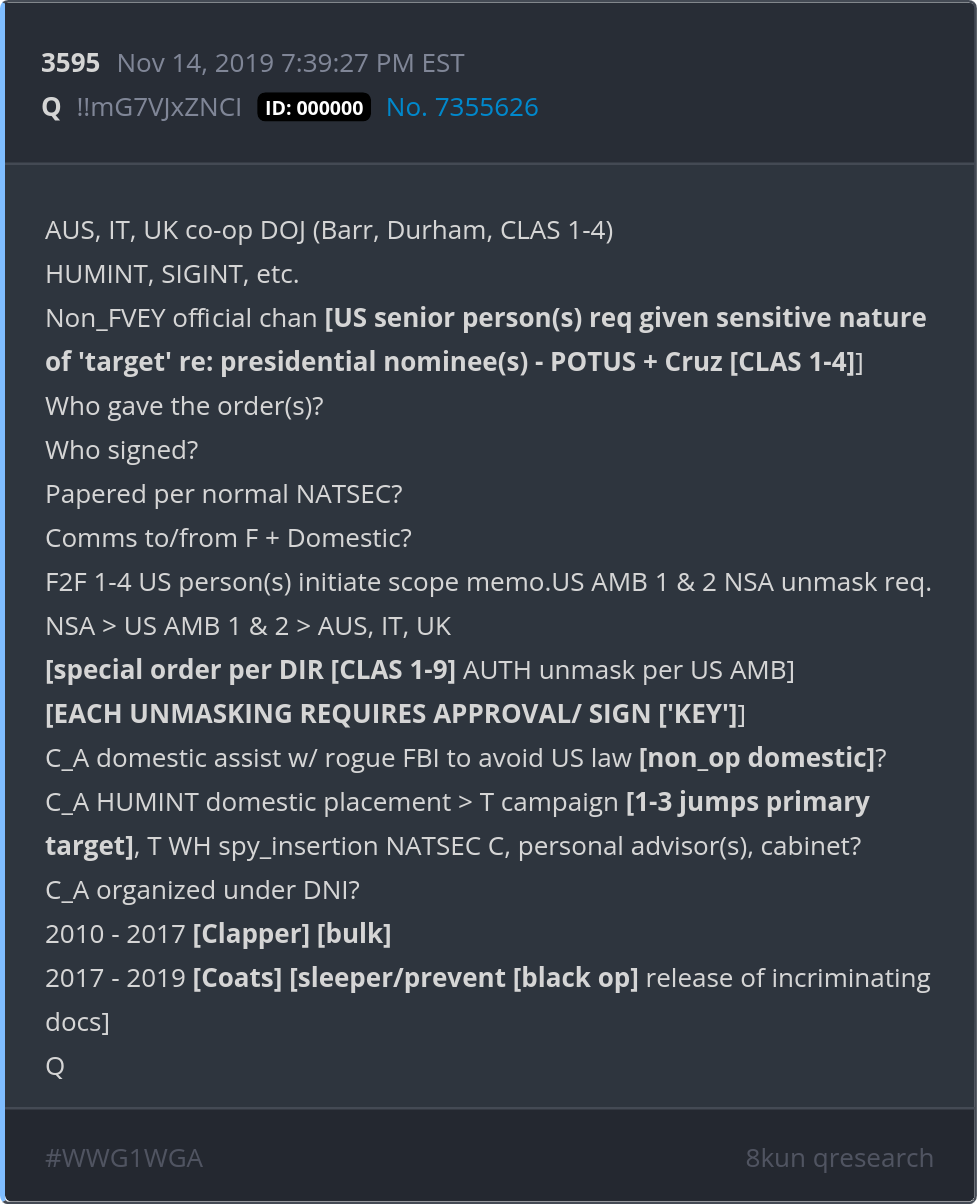Click the 8kun qresearch board label
The image size is (978, 1204).
click(x=839, y=1158)
